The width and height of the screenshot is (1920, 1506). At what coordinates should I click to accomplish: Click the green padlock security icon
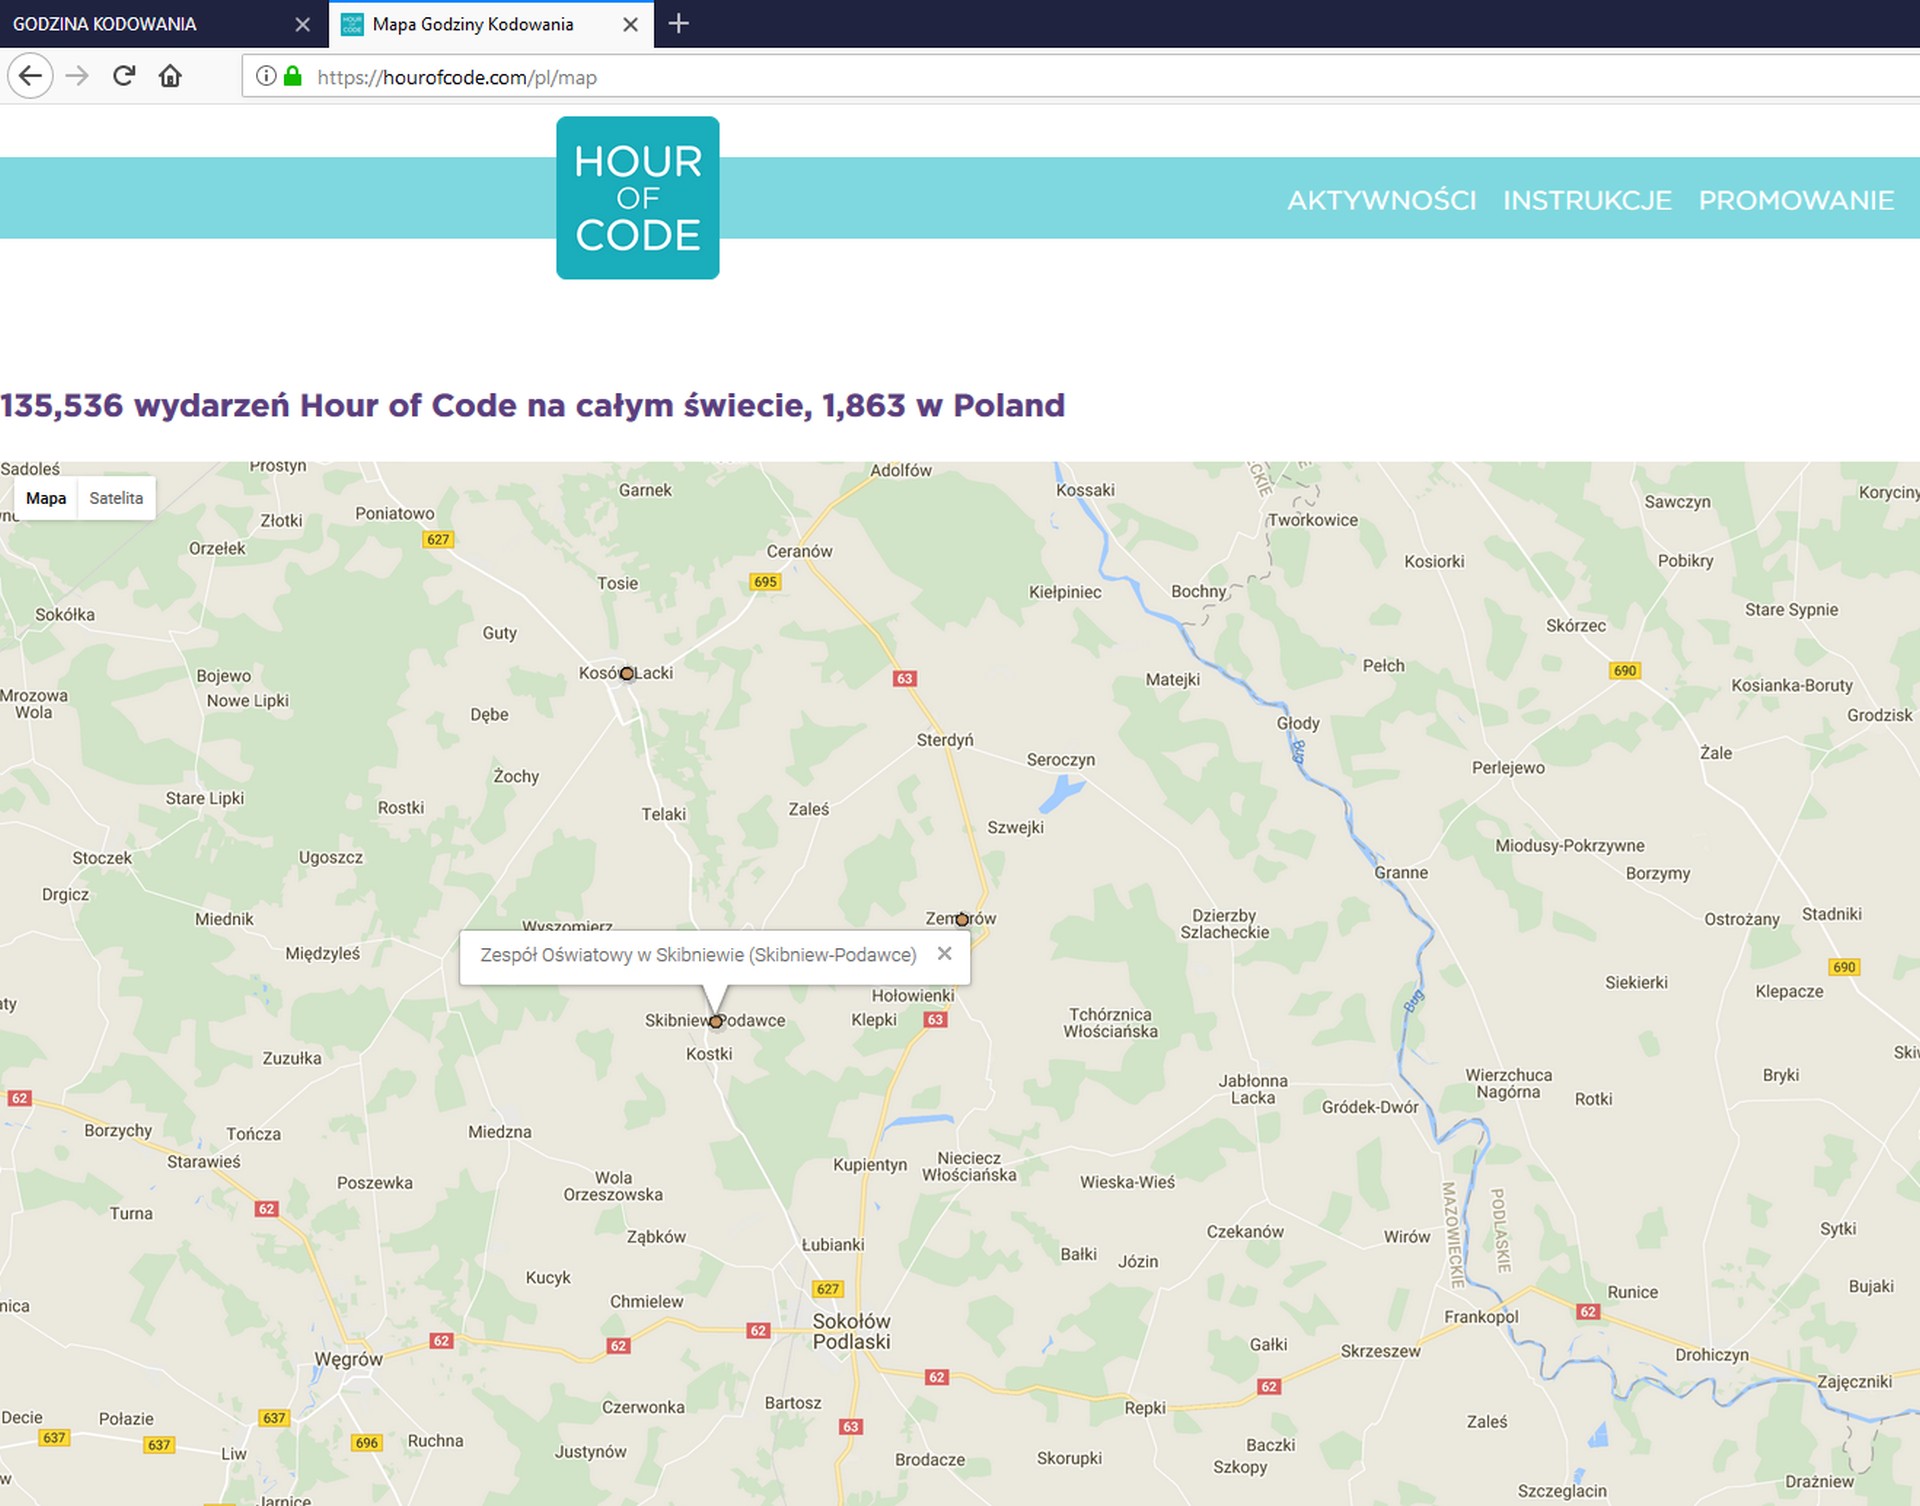pos(293,76)
